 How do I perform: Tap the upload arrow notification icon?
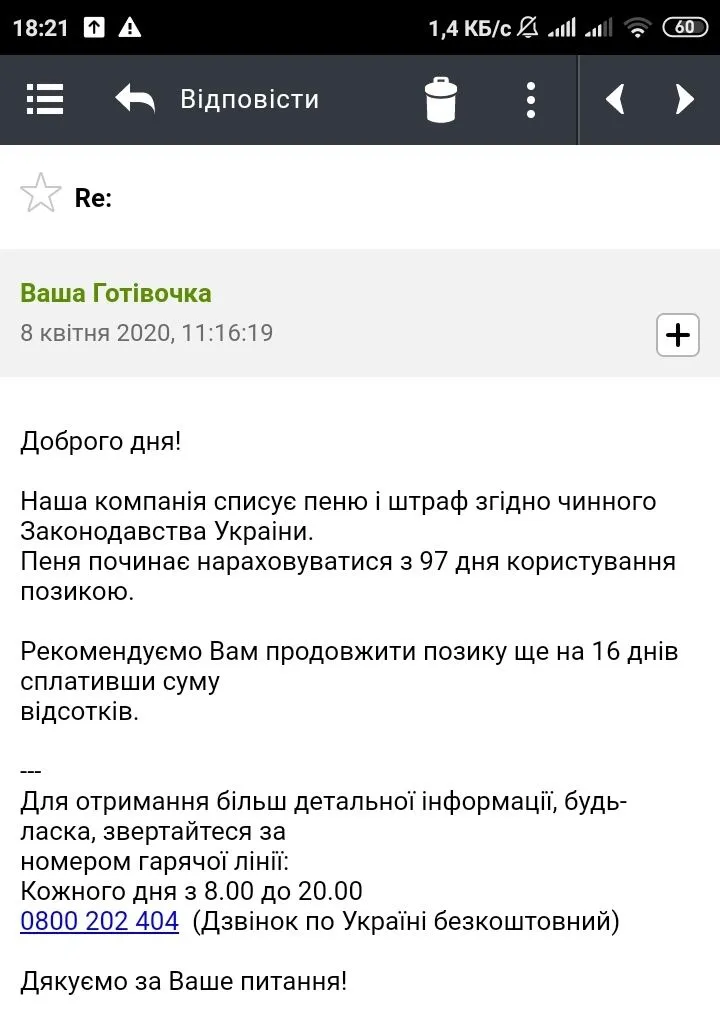tap(94, 28)
